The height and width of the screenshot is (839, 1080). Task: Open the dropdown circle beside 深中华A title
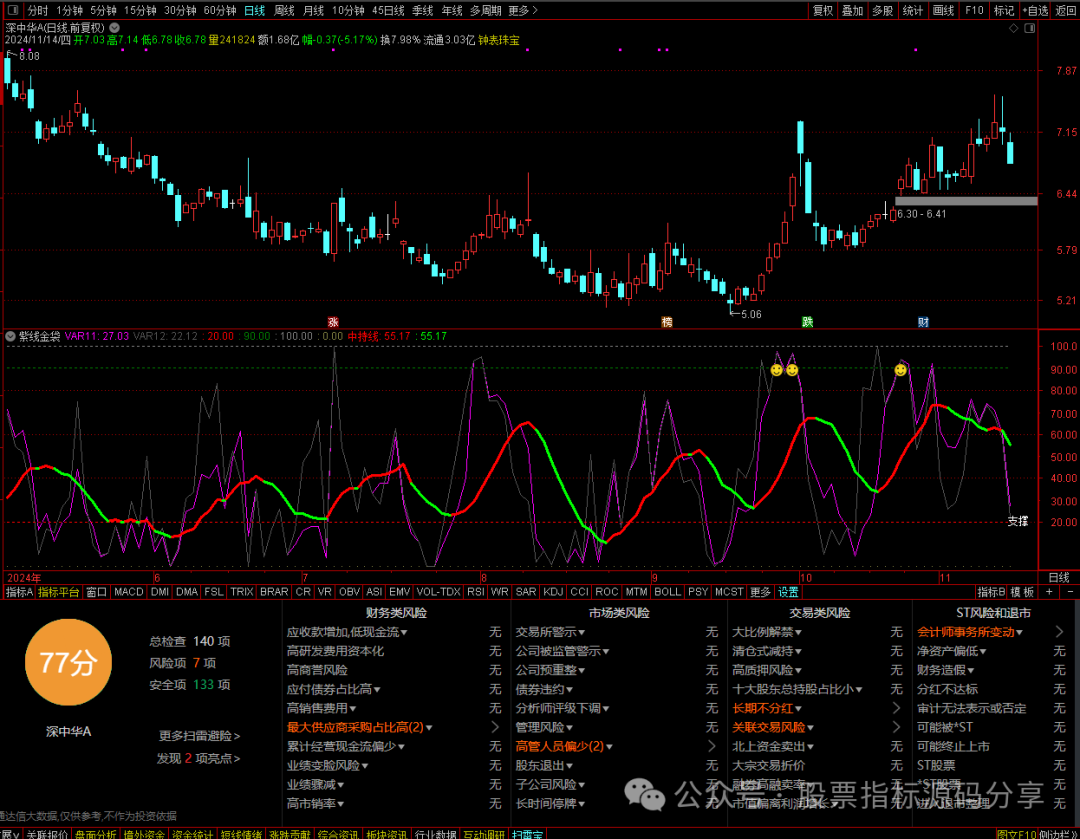[114, 28]
